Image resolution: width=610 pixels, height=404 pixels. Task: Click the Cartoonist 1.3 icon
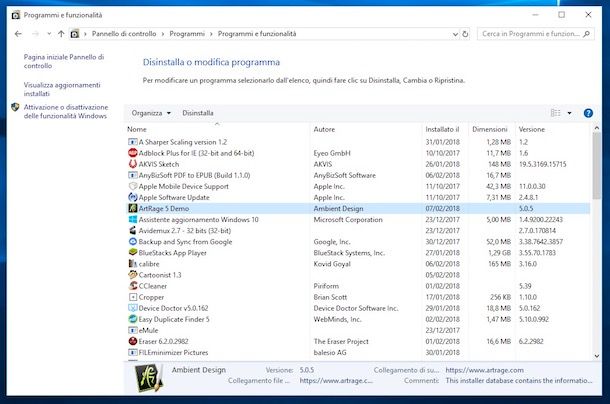click(x=133, y=275)
